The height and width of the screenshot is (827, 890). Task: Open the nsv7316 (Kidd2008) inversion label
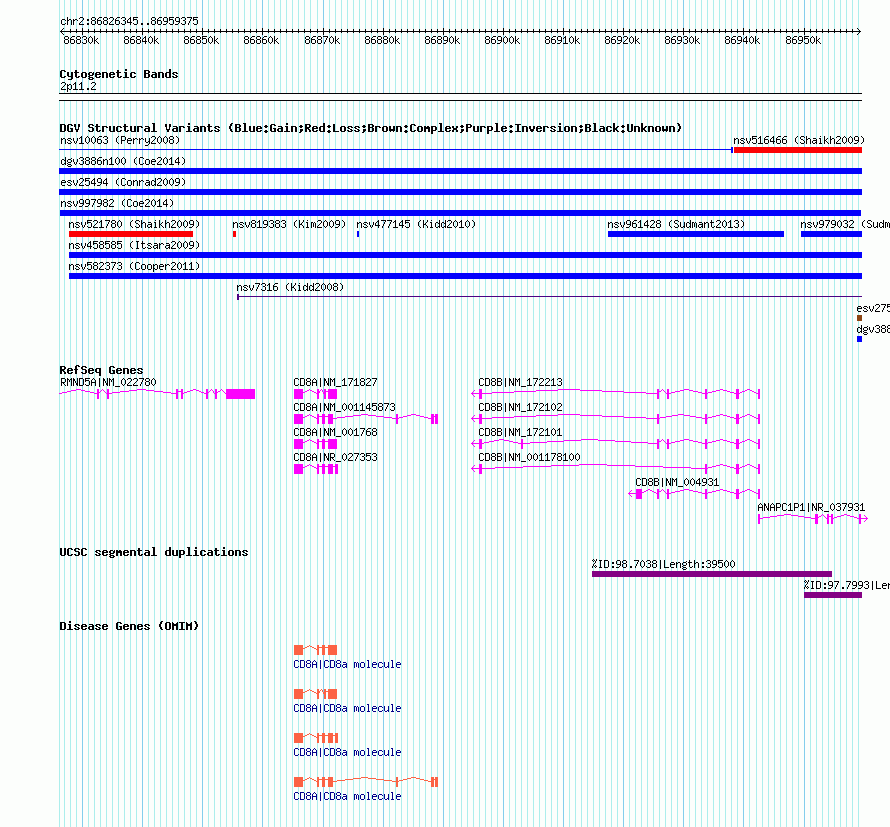coord(290,287)
